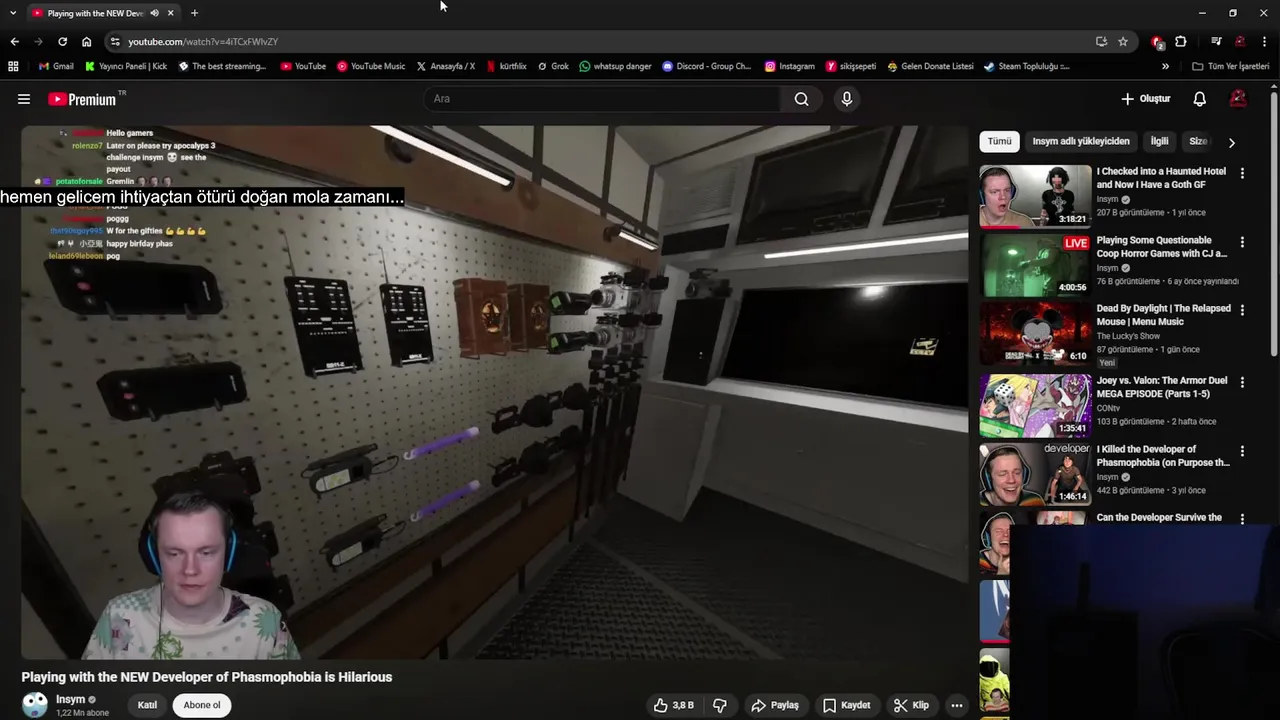The image size is (1280, 720).
Task: Open the red extension with badge 2
Action: pos(1157,41)
